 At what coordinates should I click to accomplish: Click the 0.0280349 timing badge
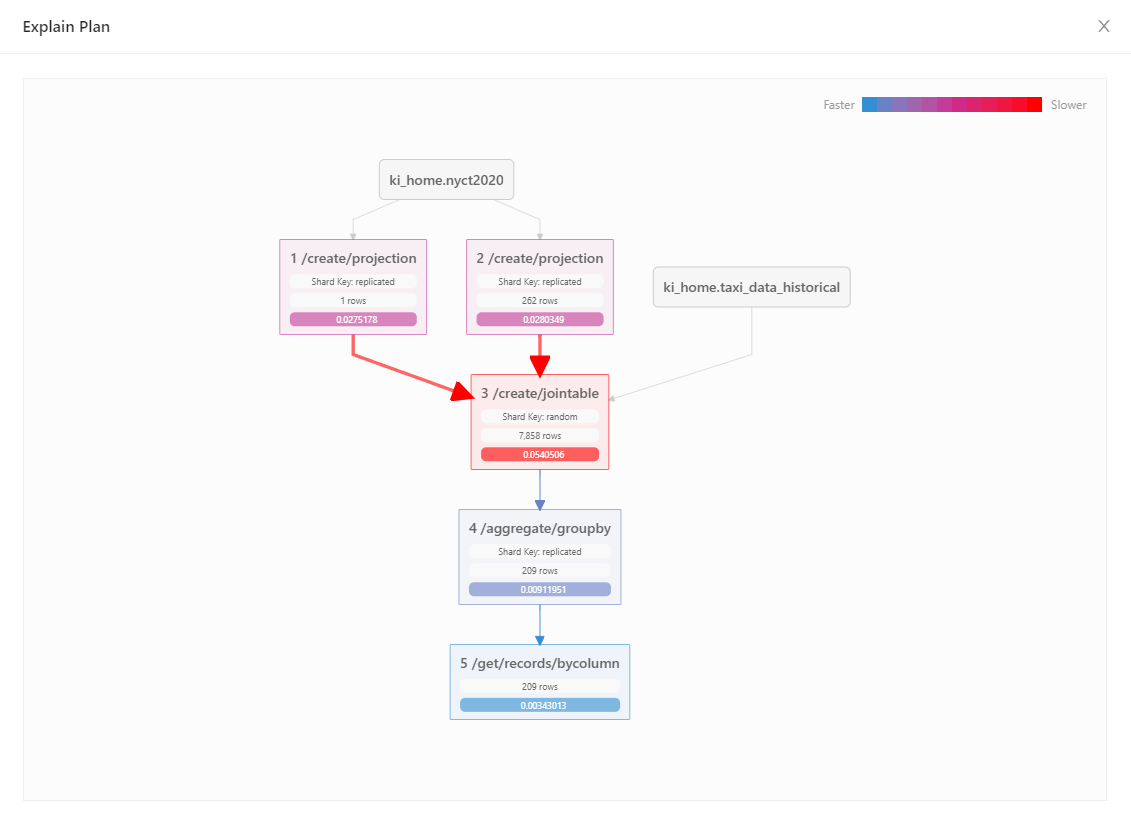point(539,318)
